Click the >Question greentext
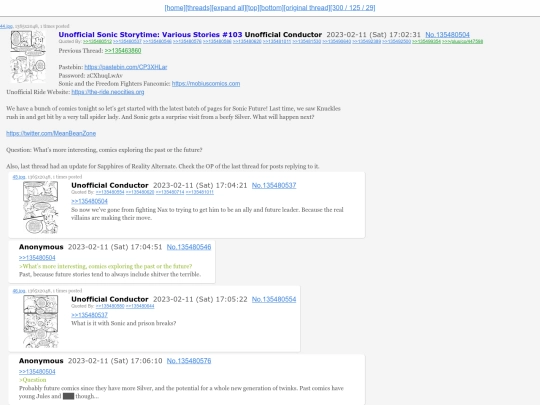Viewport: 540px width, 405px height. pyautogui.click(x=33, y=380)
